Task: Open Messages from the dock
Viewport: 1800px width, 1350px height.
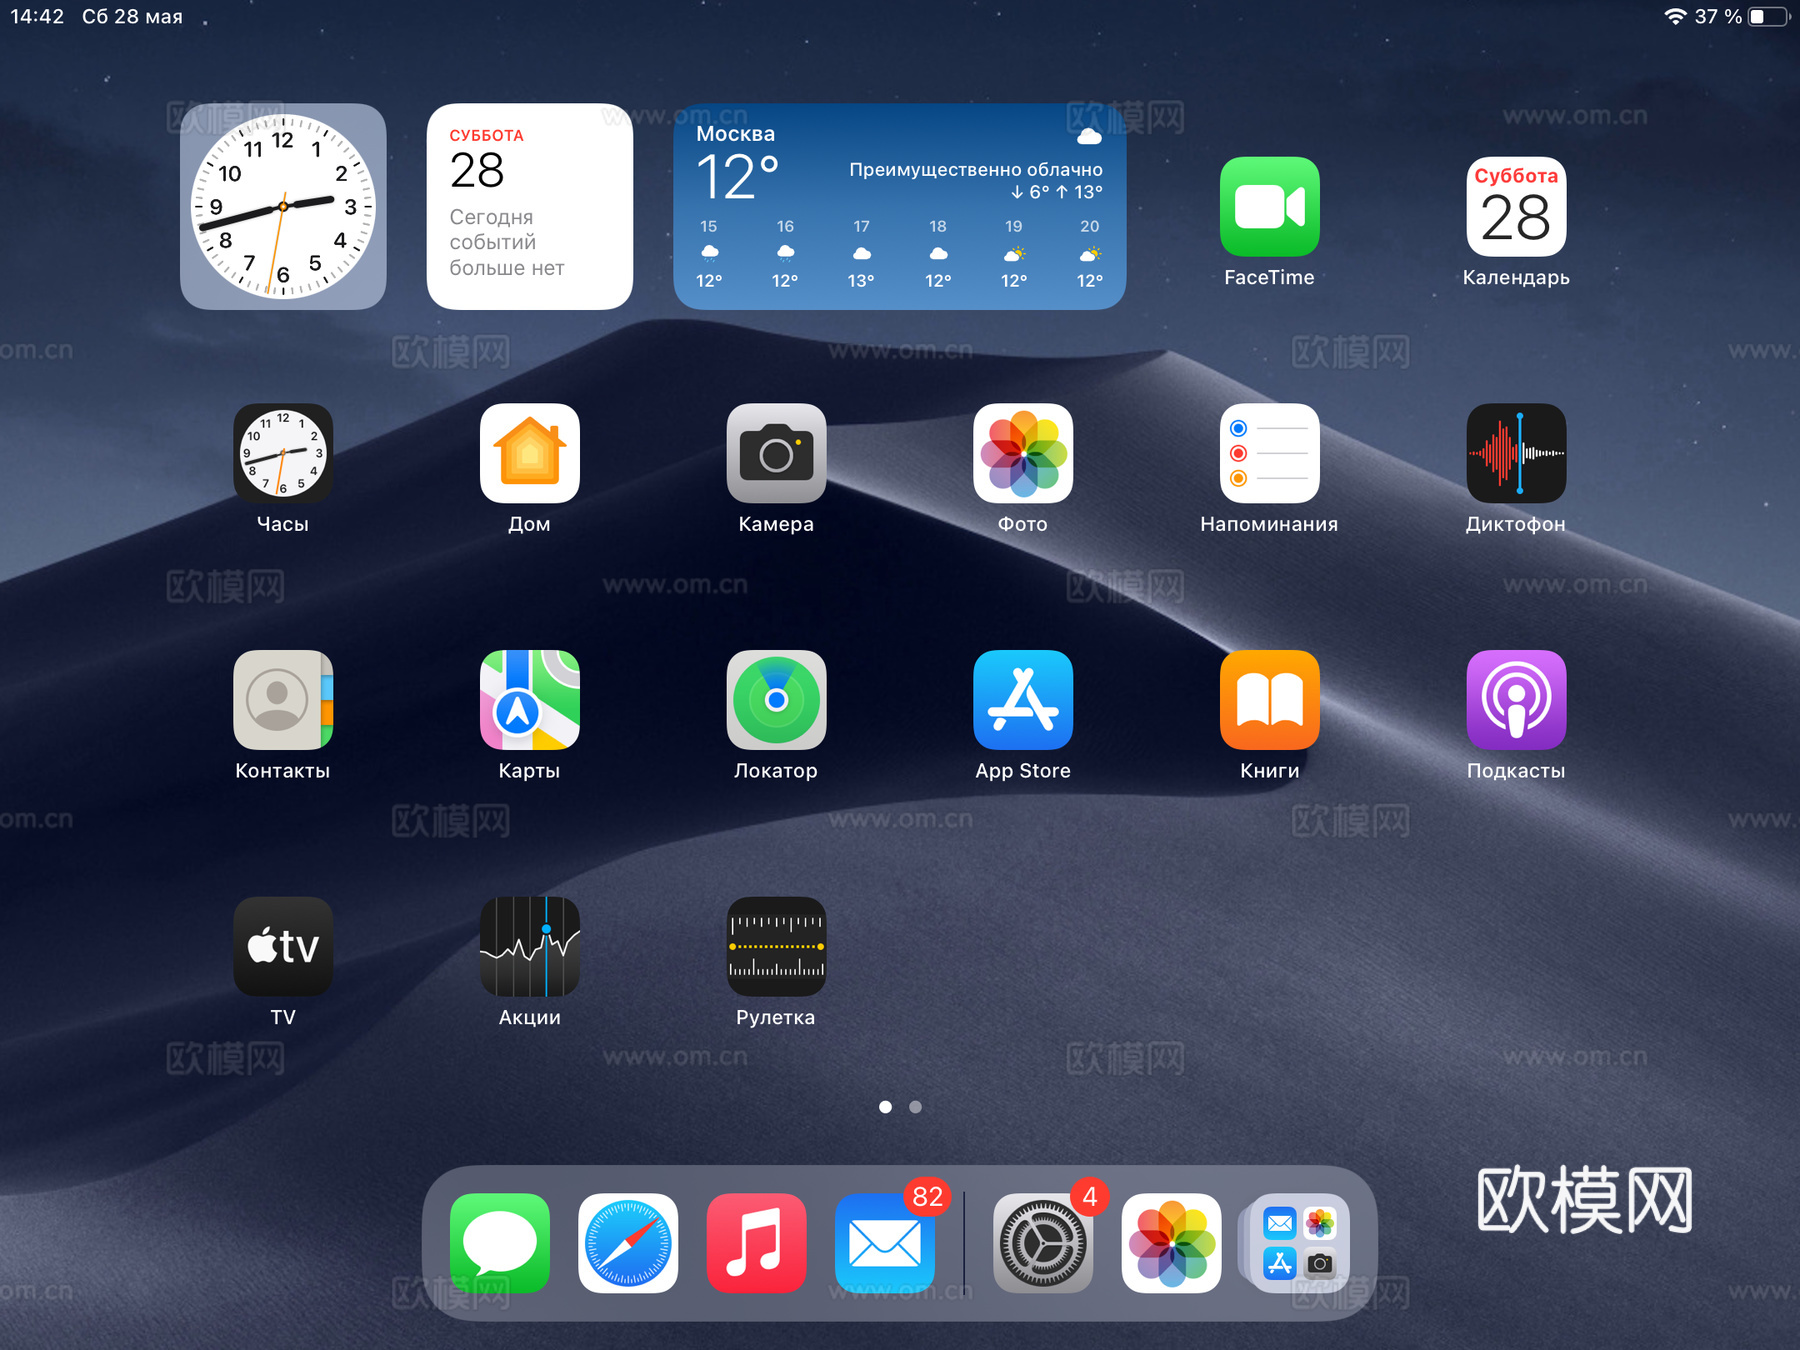Action: pyautogui.click(x=500, y=1243)
